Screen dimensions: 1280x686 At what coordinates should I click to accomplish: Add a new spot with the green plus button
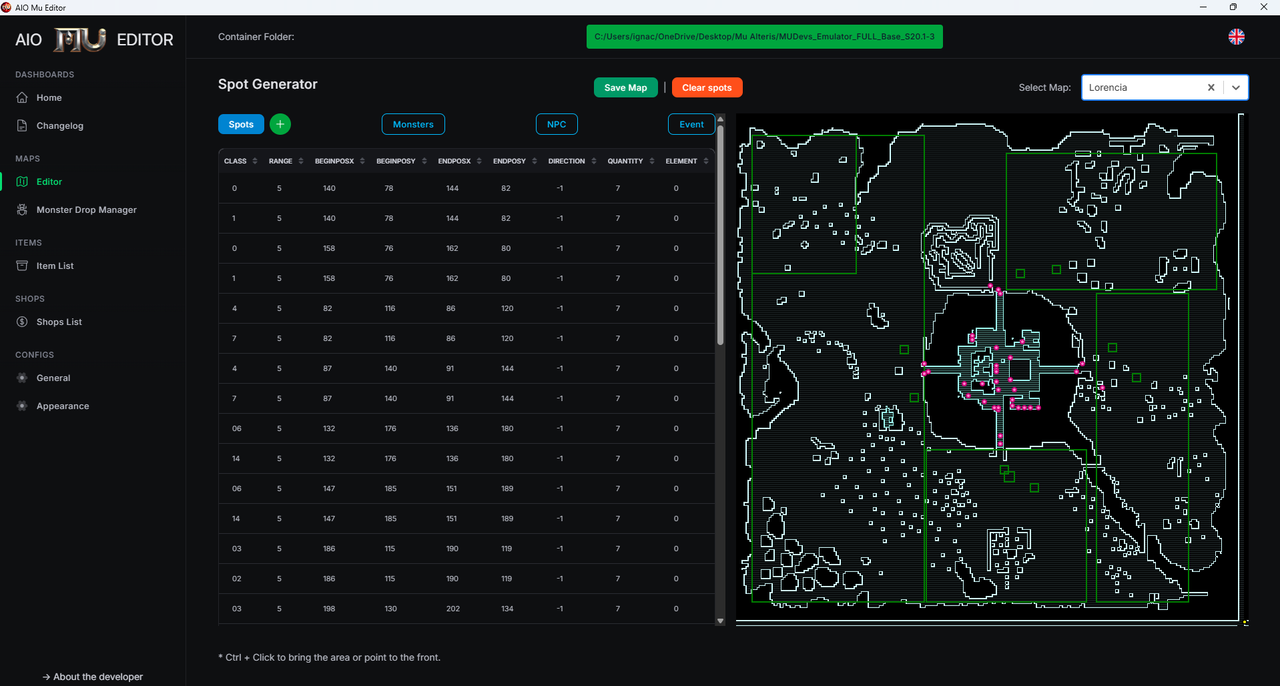click(280, 124)
